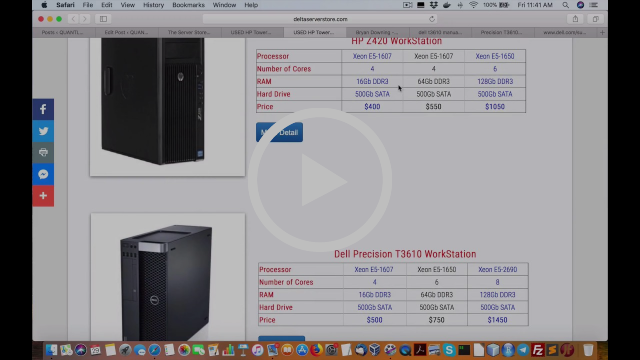Open Safari compass icon in the Dock
The height and width of the screenshot is (360, 640).
tap(154, 350)
